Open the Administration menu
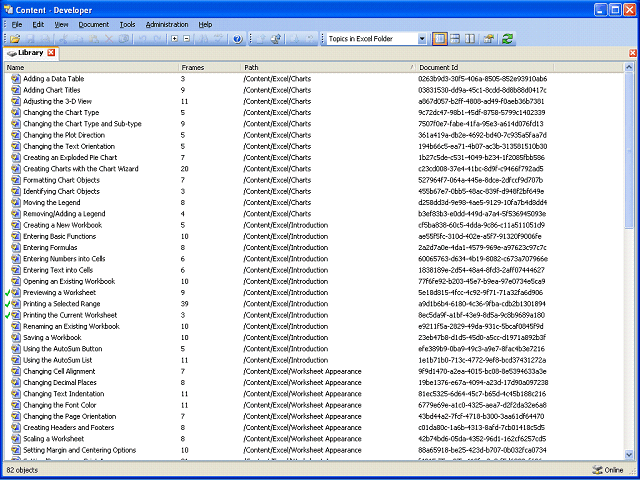The height and width of the screenshot is (480, 640). pos(167,24)
